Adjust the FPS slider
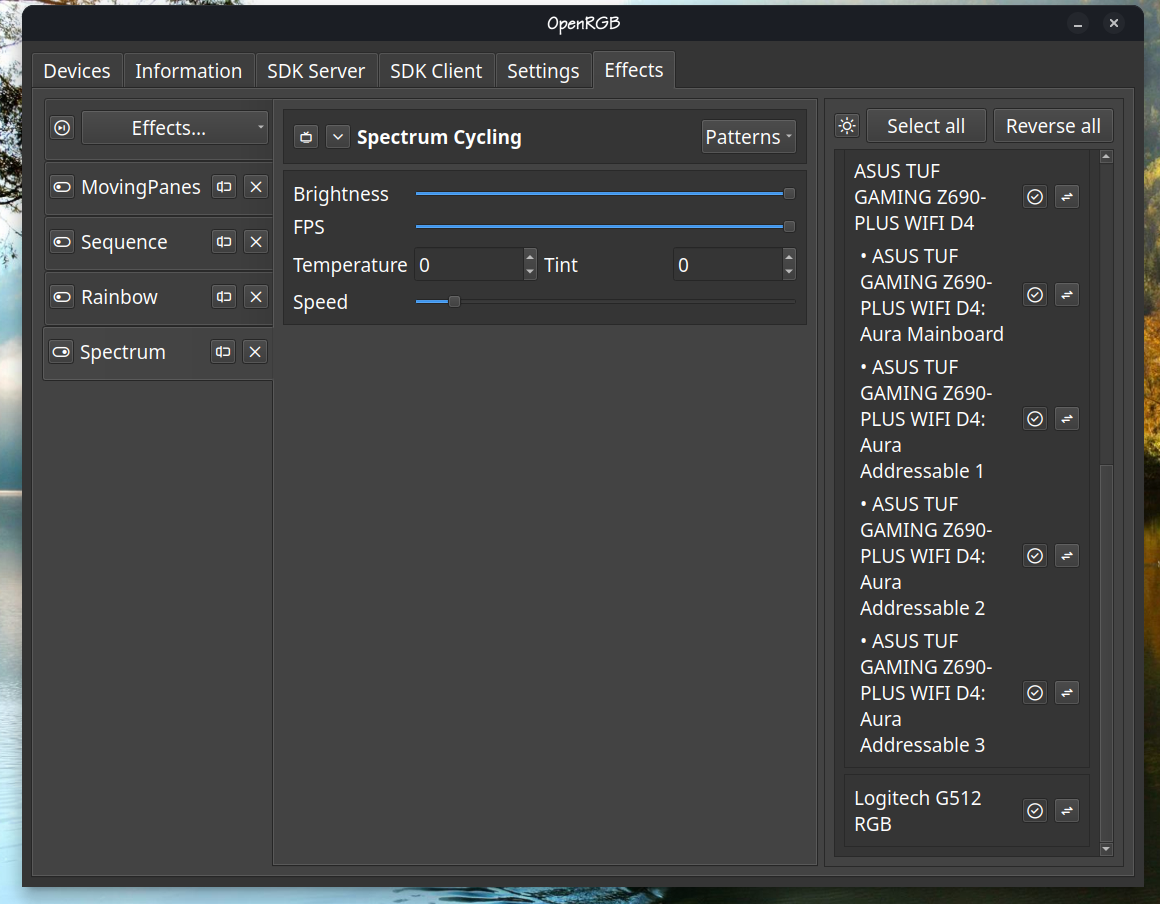Image resolution: width=1160 pixels, height=904 pixels. [x=605, y=226]
